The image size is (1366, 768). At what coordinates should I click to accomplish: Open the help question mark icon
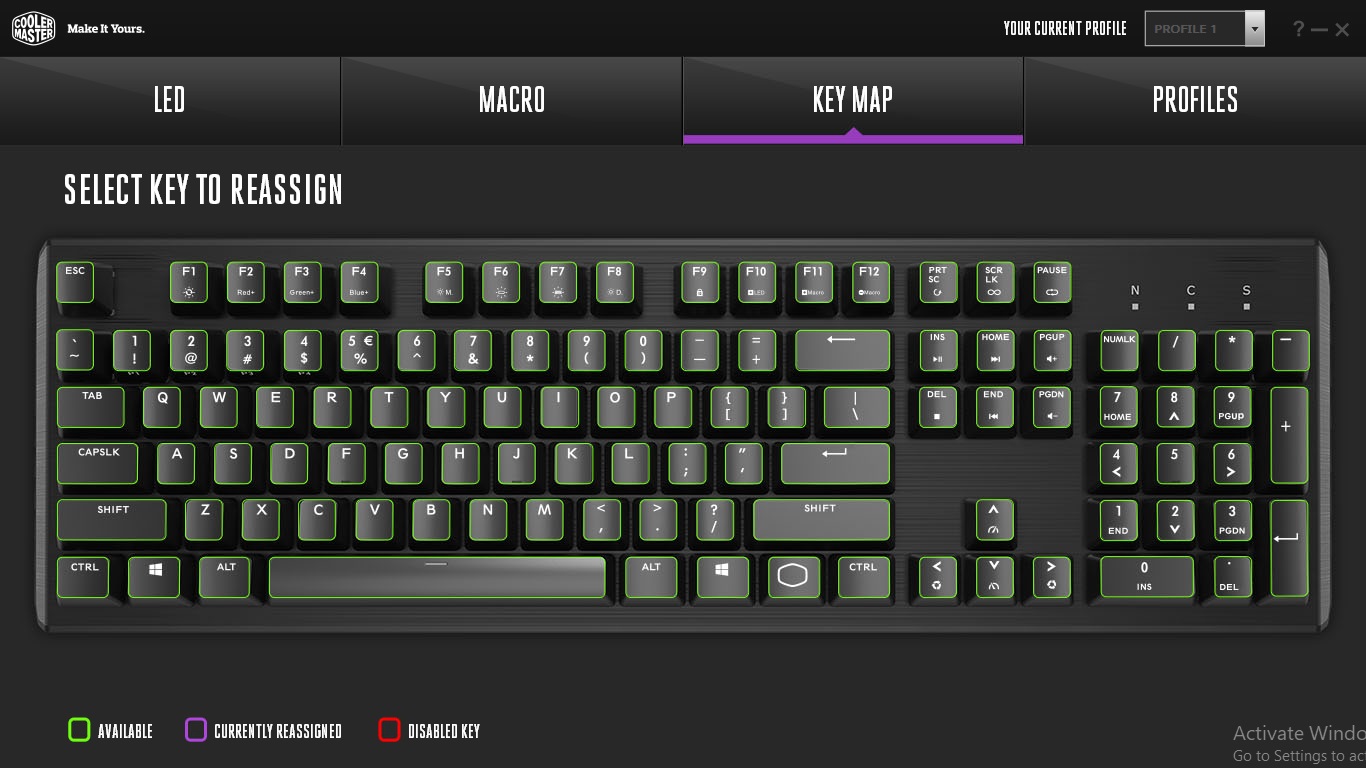coord(1298,29)
